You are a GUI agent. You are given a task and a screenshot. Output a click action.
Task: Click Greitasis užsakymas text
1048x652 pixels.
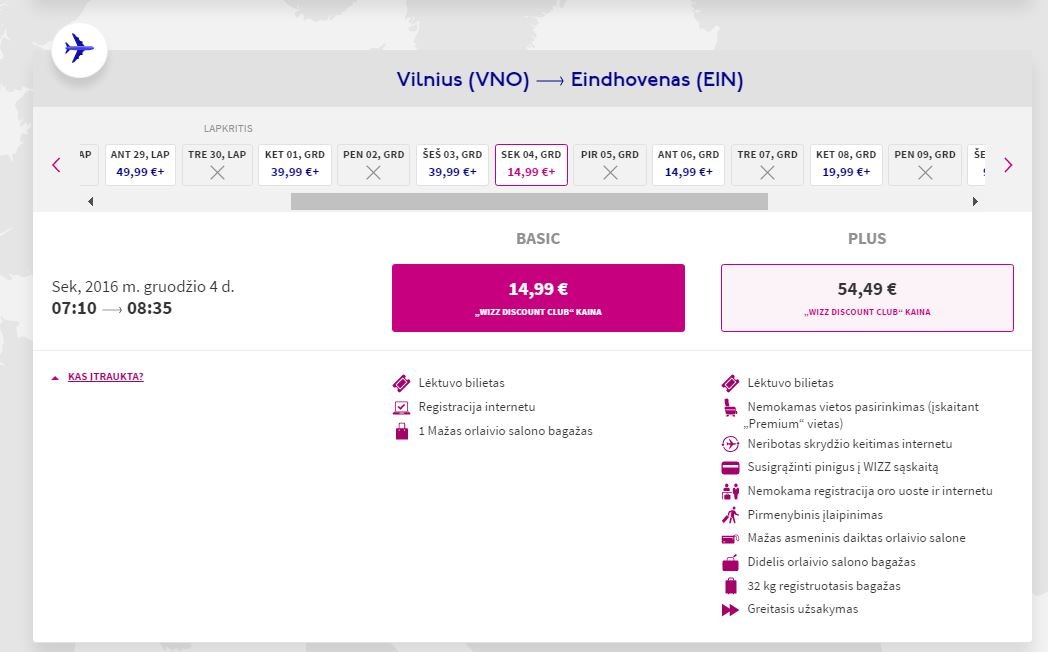click(802, 609)
